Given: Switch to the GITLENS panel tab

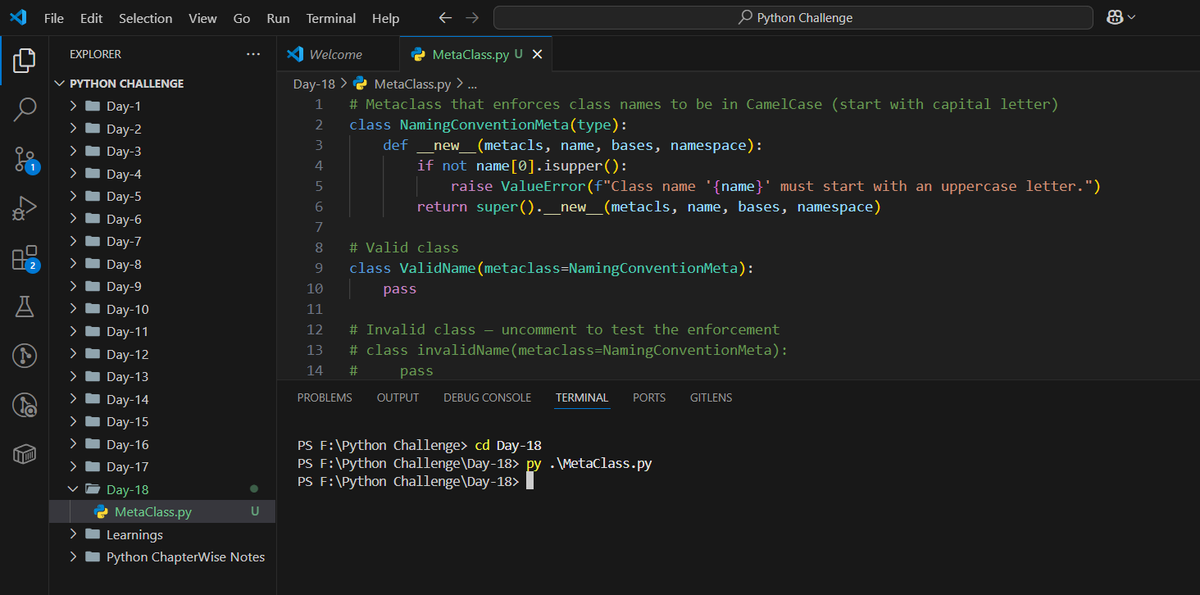Looking at the screenshot, I should [x=711, y=397].
